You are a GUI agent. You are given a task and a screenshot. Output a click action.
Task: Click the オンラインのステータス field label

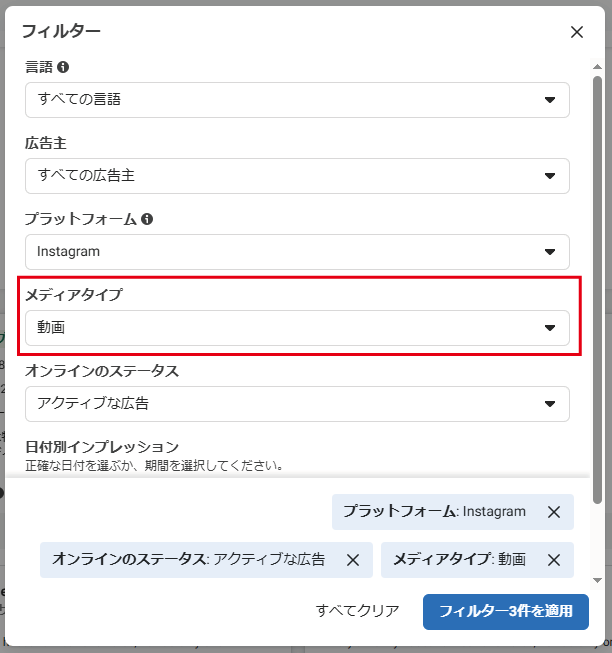pyautogui.click(x=102, y=371)
